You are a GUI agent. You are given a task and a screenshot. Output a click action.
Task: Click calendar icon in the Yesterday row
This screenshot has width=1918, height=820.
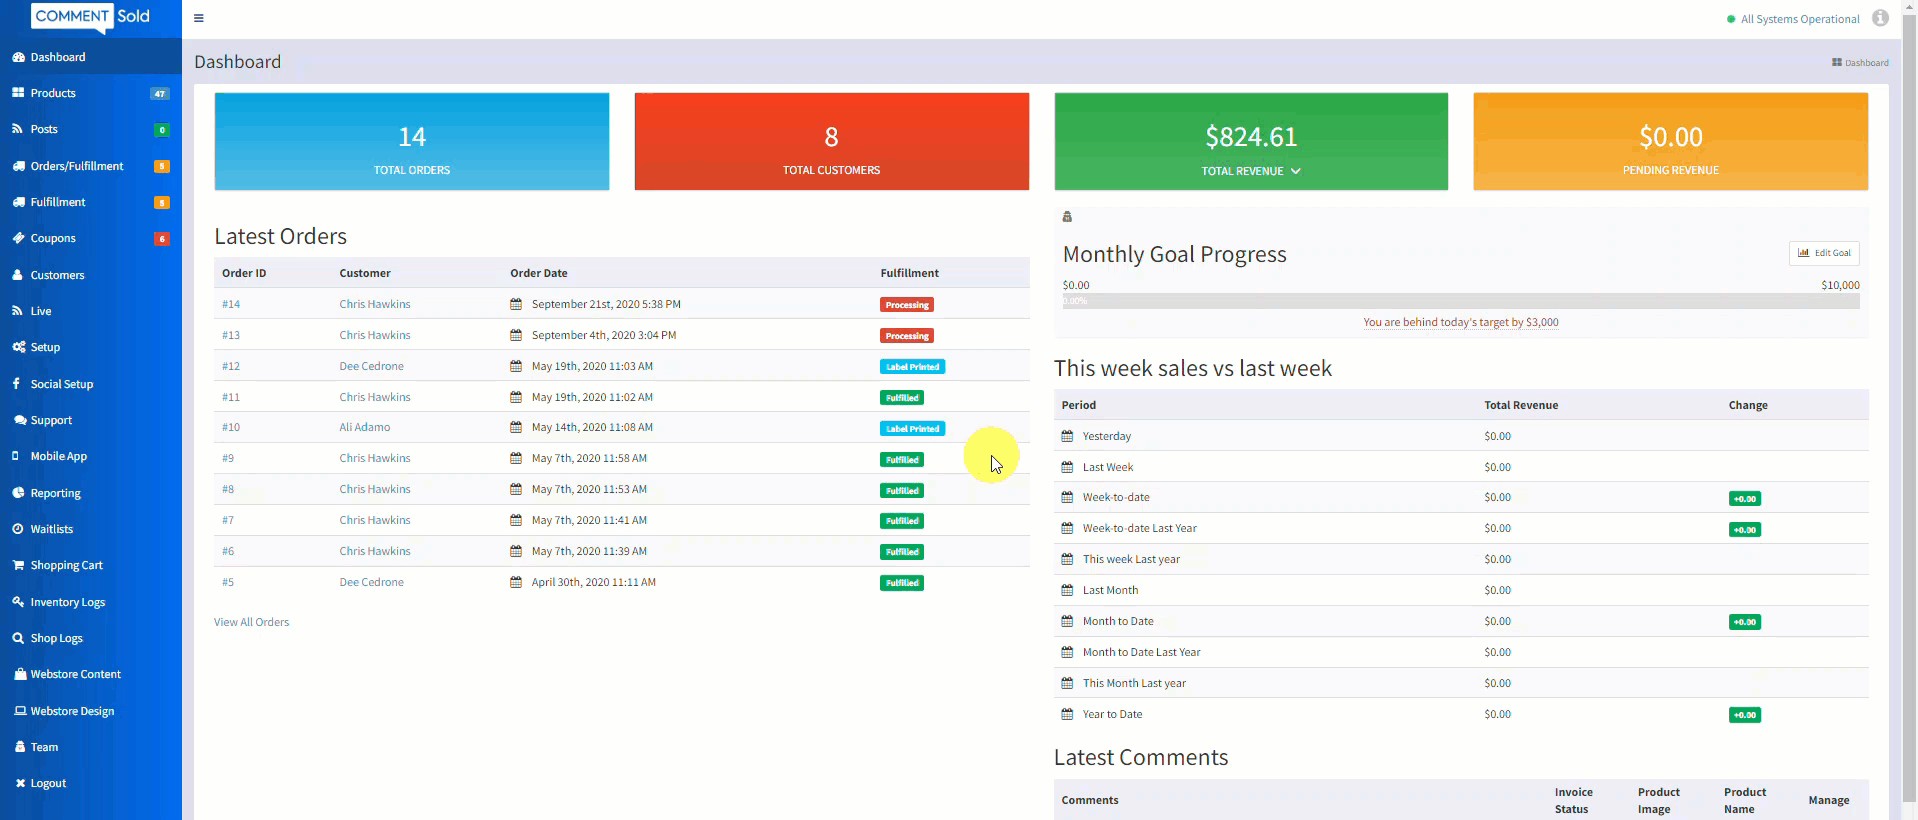pos(1067,436)
